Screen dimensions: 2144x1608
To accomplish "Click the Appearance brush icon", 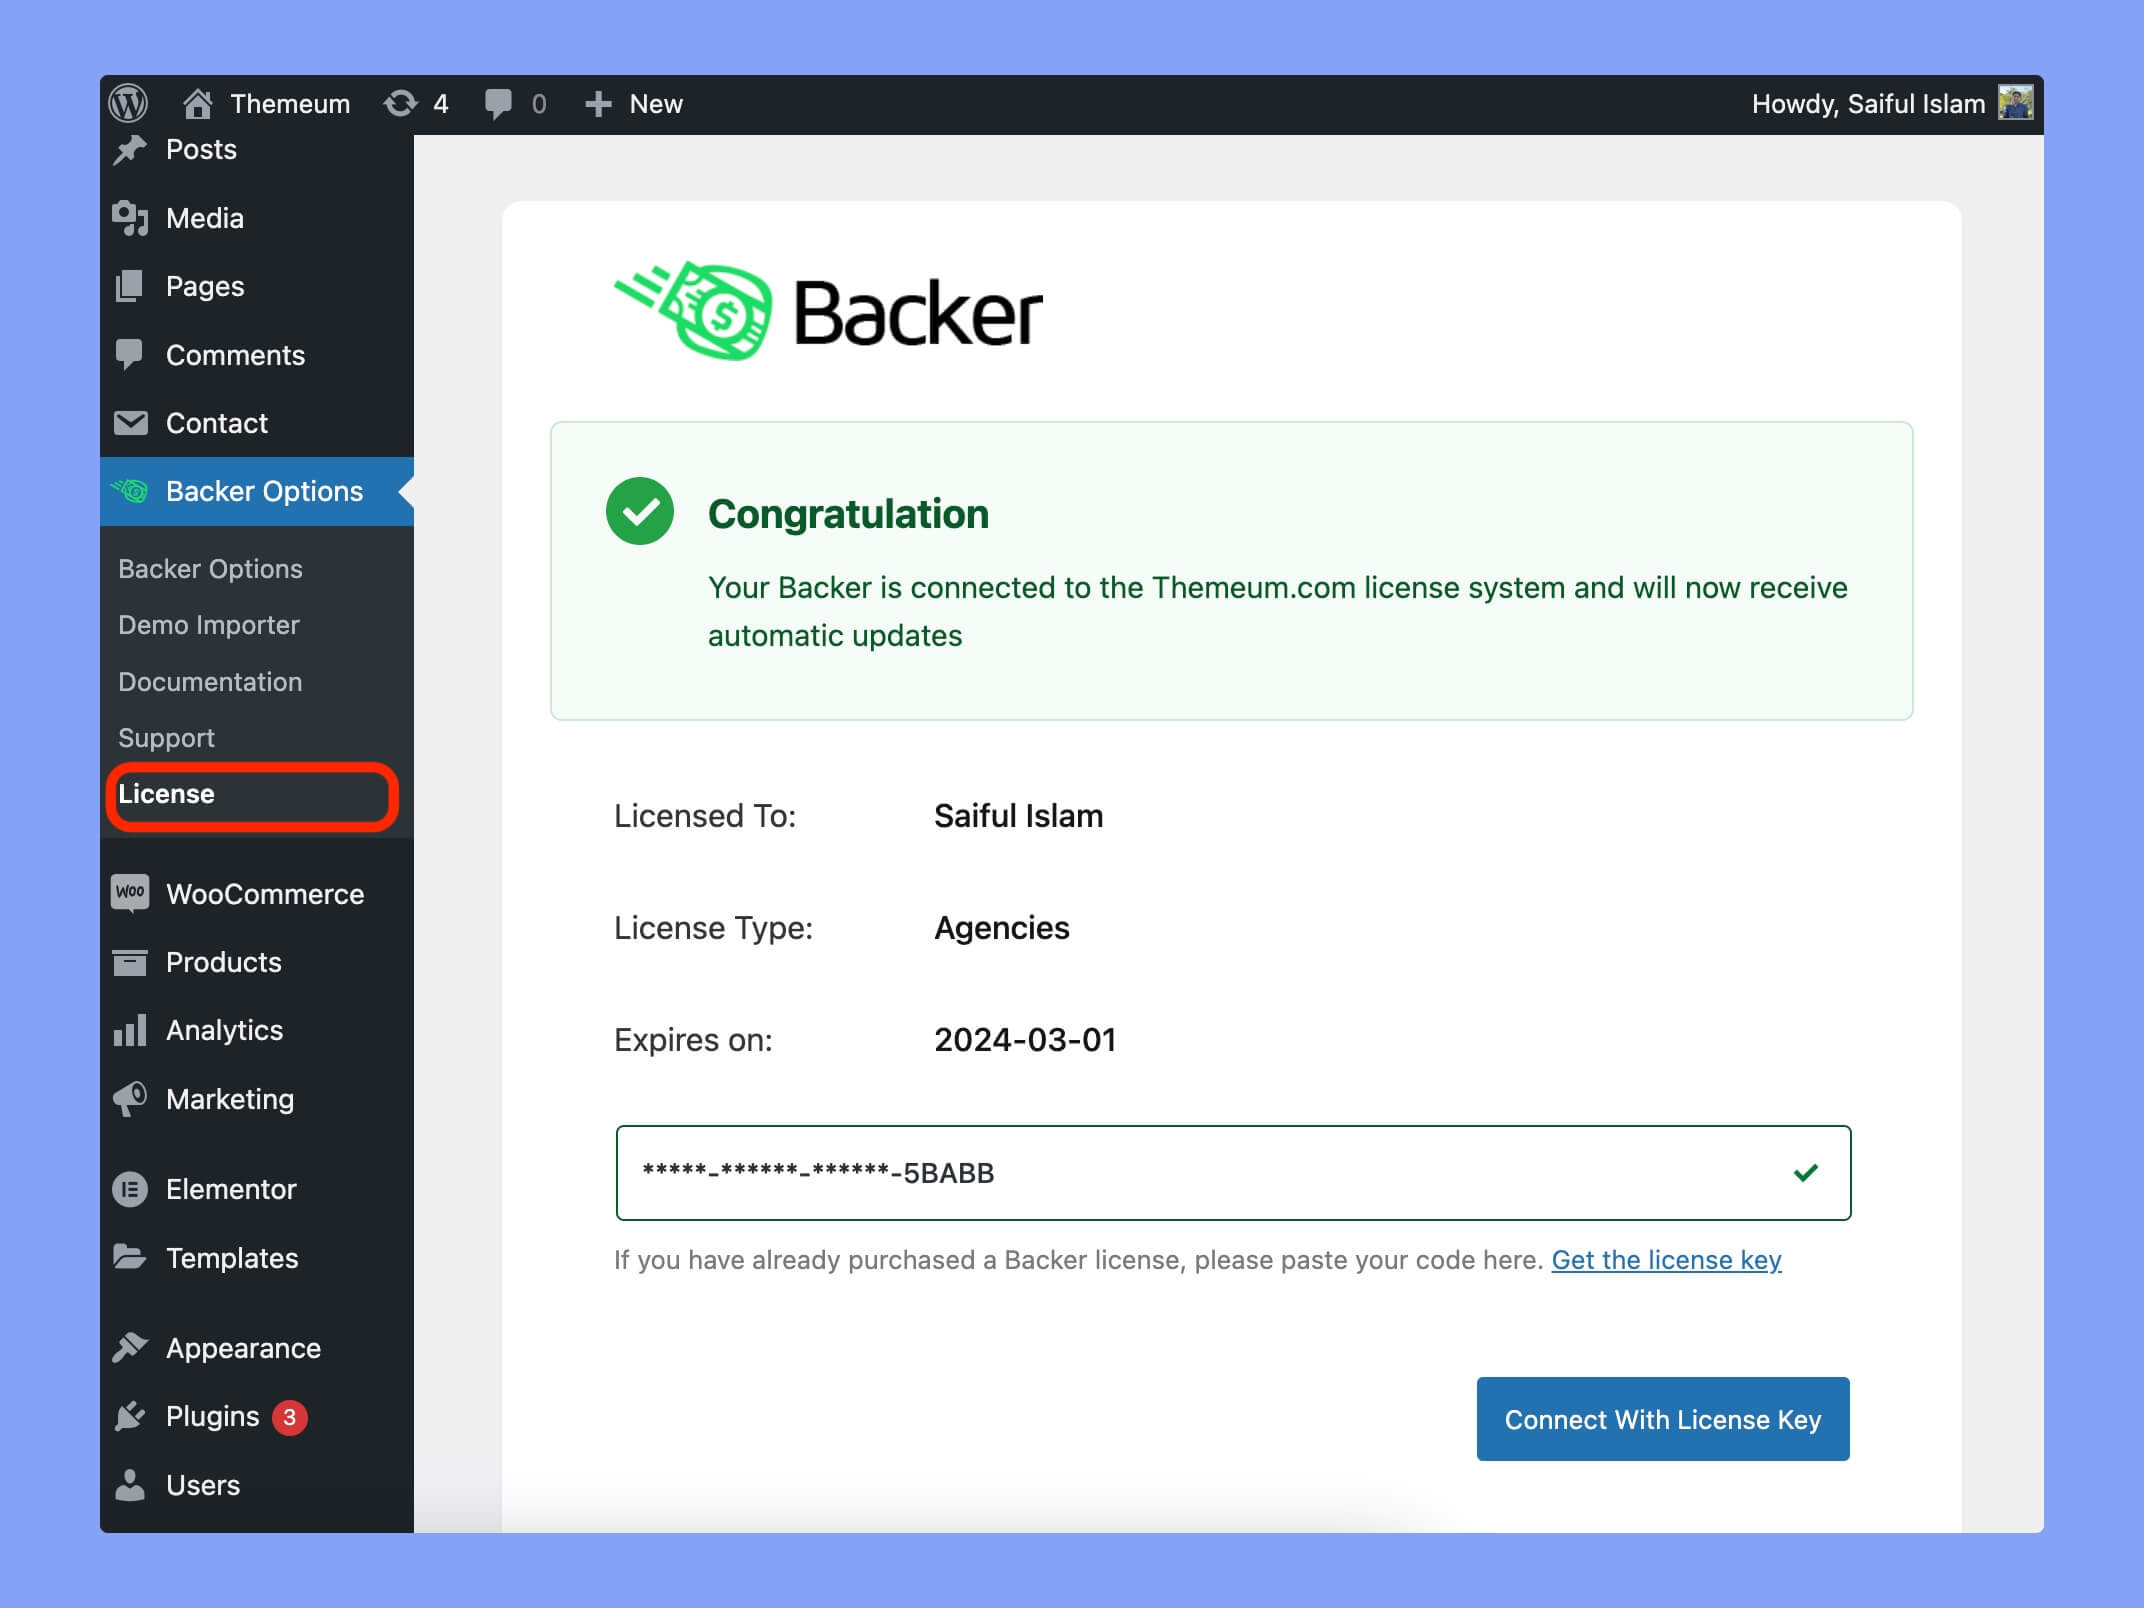I will 130,1348.
